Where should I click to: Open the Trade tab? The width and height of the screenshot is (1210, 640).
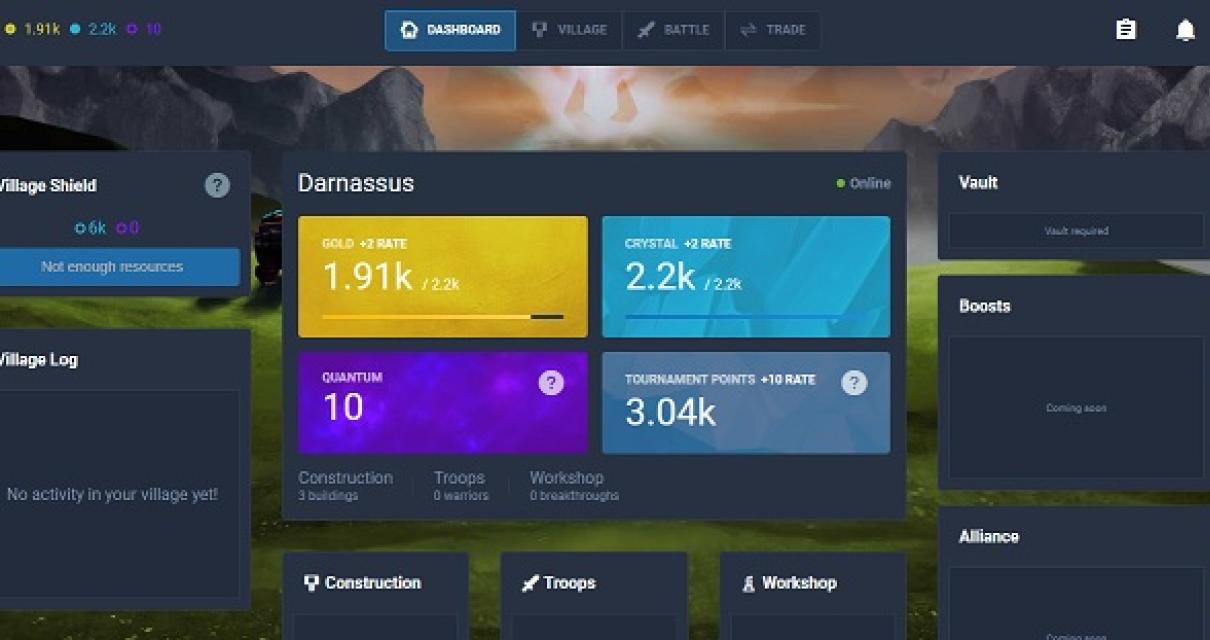click(x=772, y=30)
